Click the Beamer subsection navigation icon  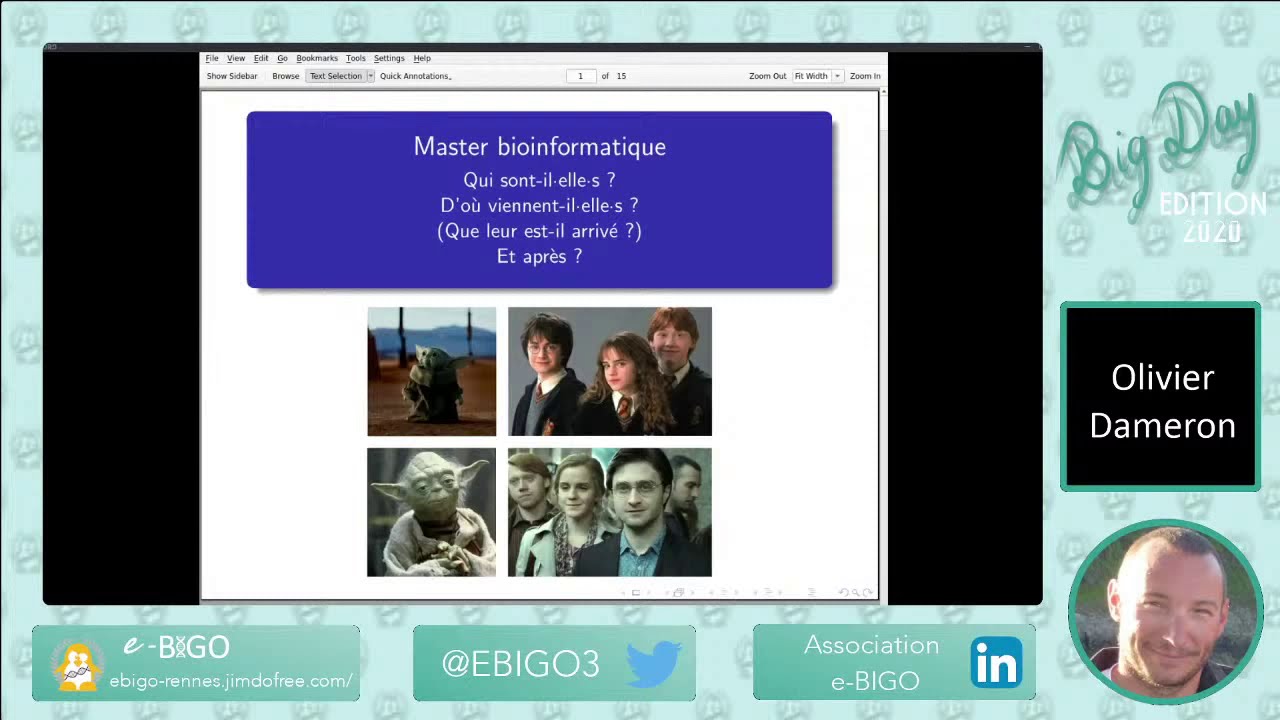724,592
